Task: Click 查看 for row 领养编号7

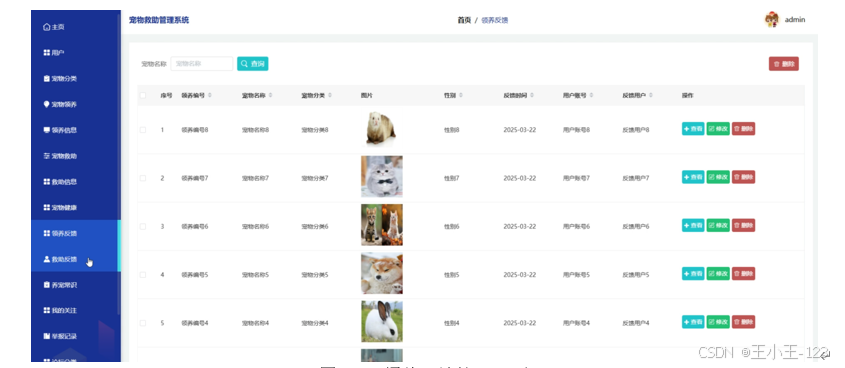Action: point(693,177)
